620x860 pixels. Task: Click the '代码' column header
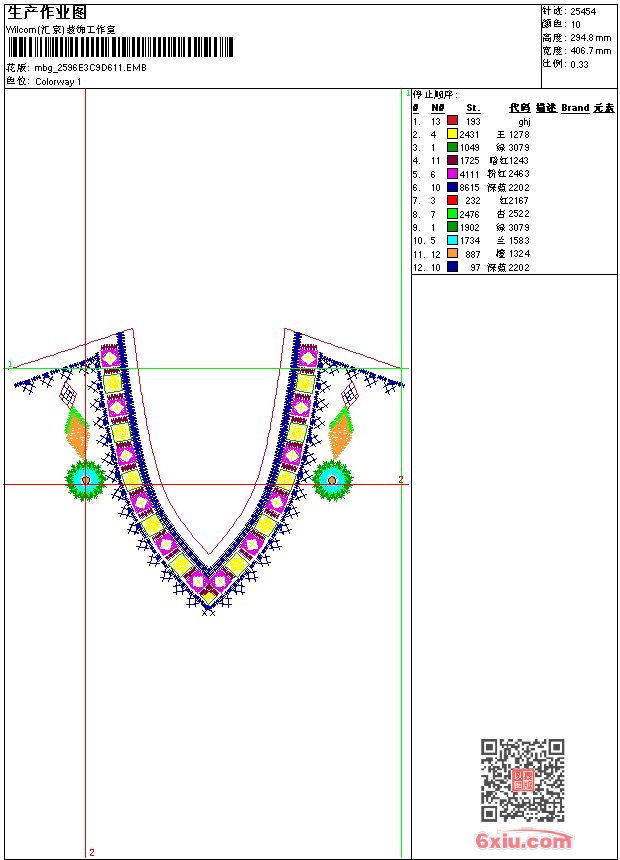(x=519, y=108)
